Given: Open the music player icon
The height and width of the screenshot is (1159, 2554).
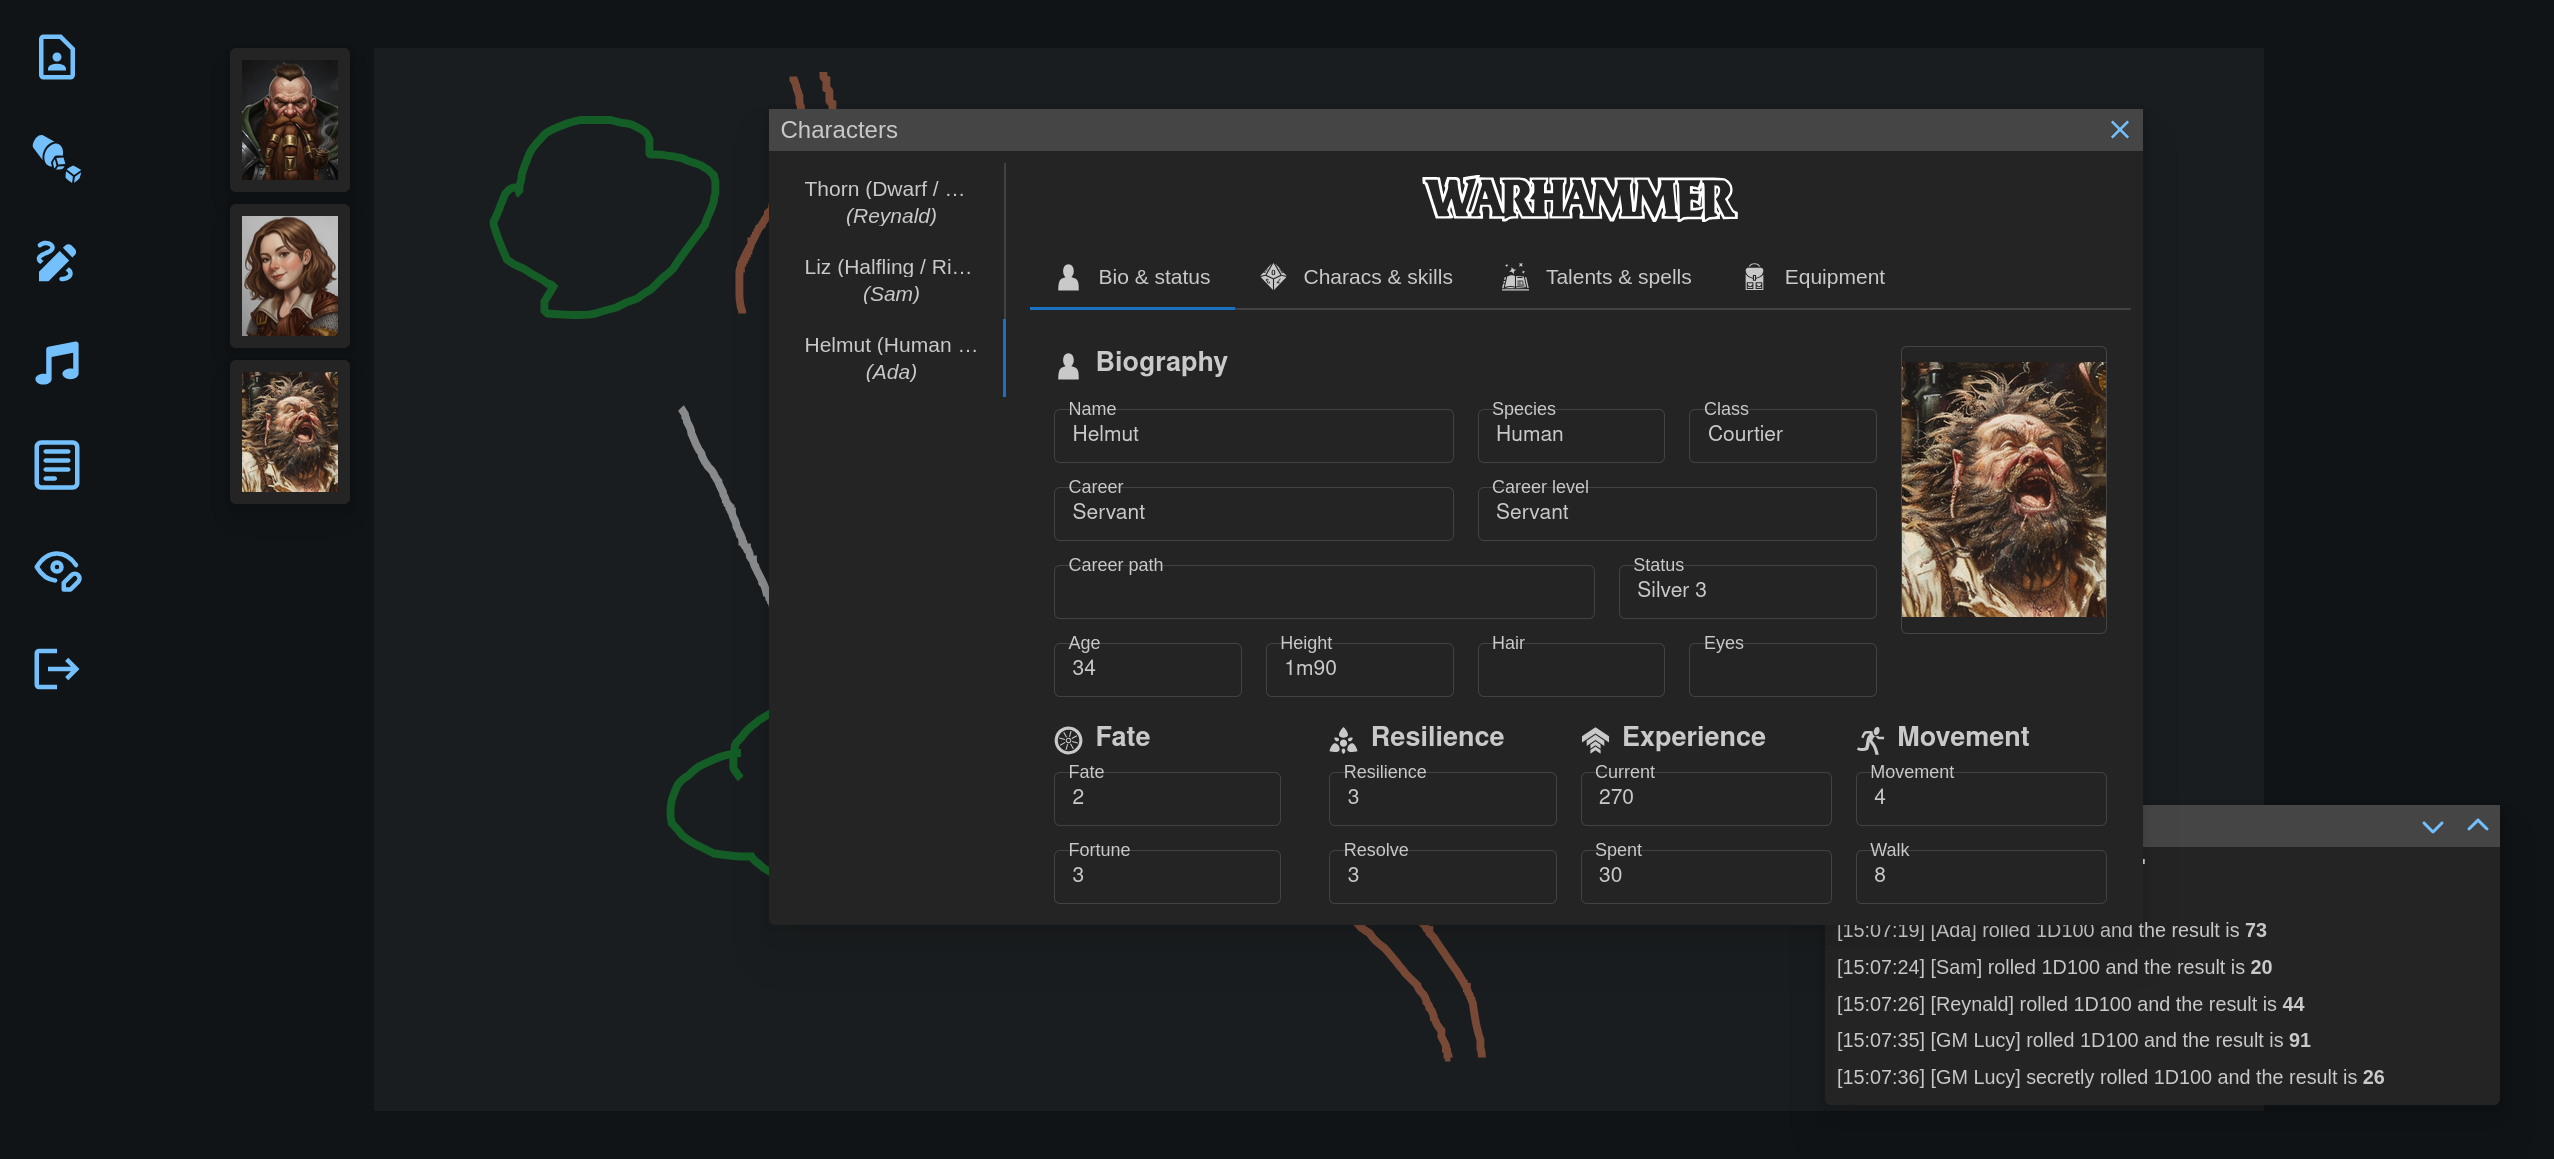Looking at the screenshot, I should coord(57,363).
